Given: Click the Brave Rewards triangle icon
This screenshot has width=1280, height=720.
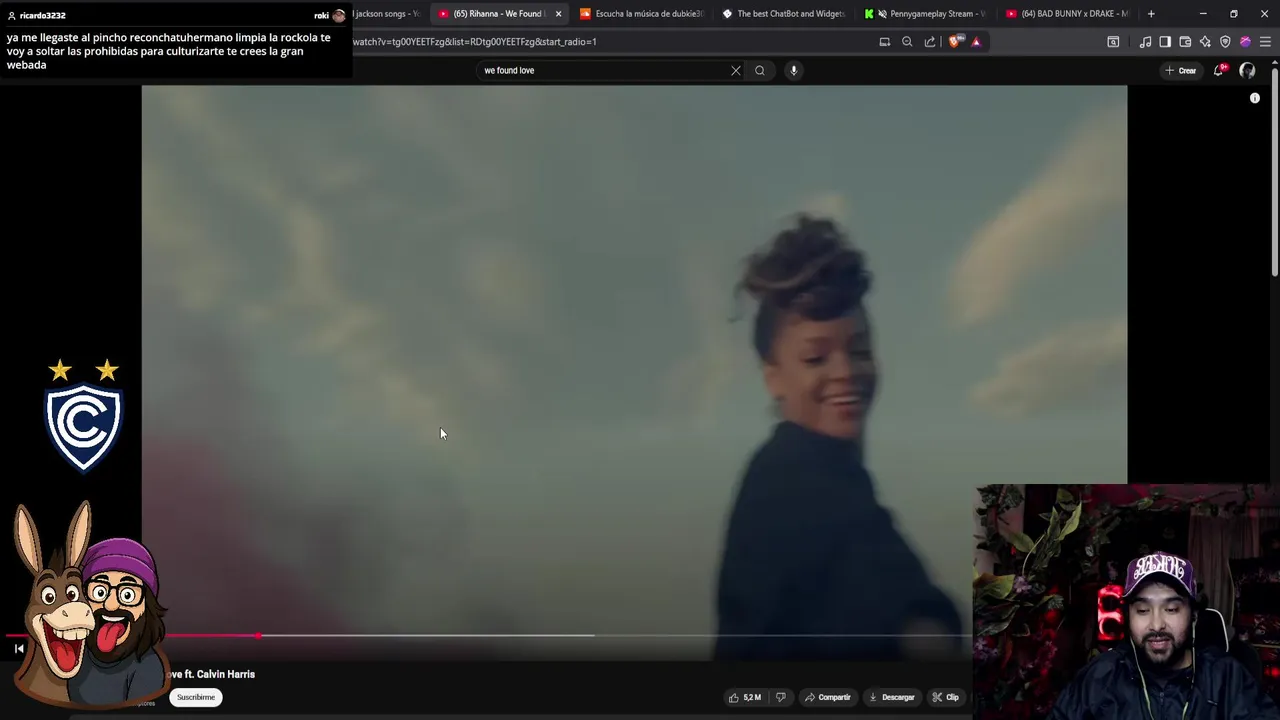Looking at the screenshot, I should (976, 42).
